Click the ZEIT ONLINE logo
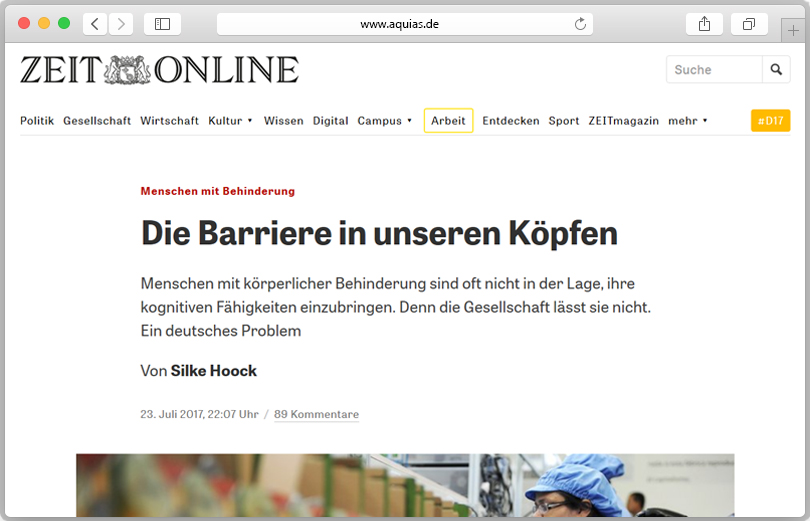The height and width of the screenshot is (521, 810). [x=159, y=70]
